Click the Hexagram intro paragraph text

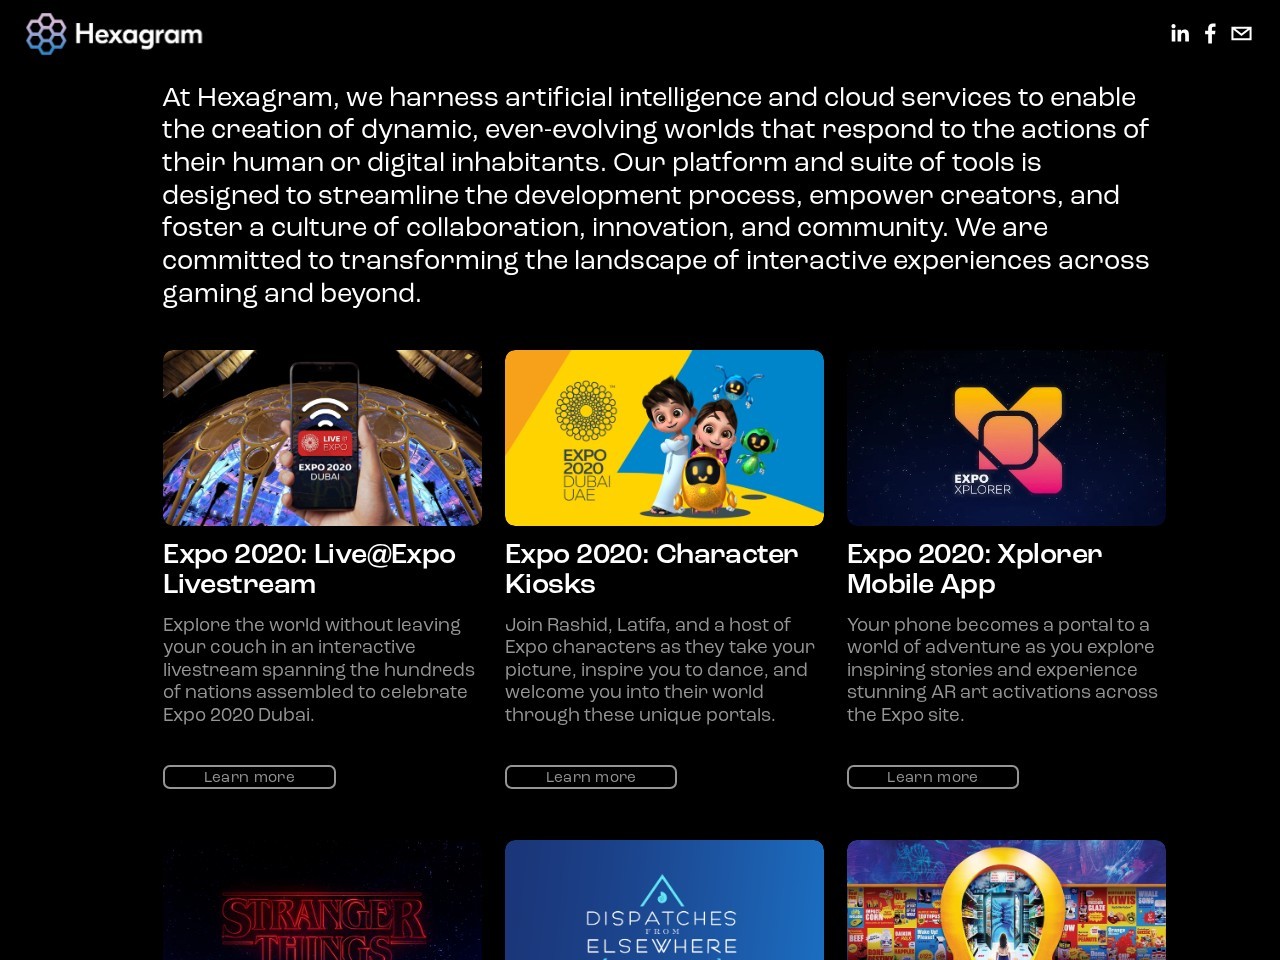[656, 195]
